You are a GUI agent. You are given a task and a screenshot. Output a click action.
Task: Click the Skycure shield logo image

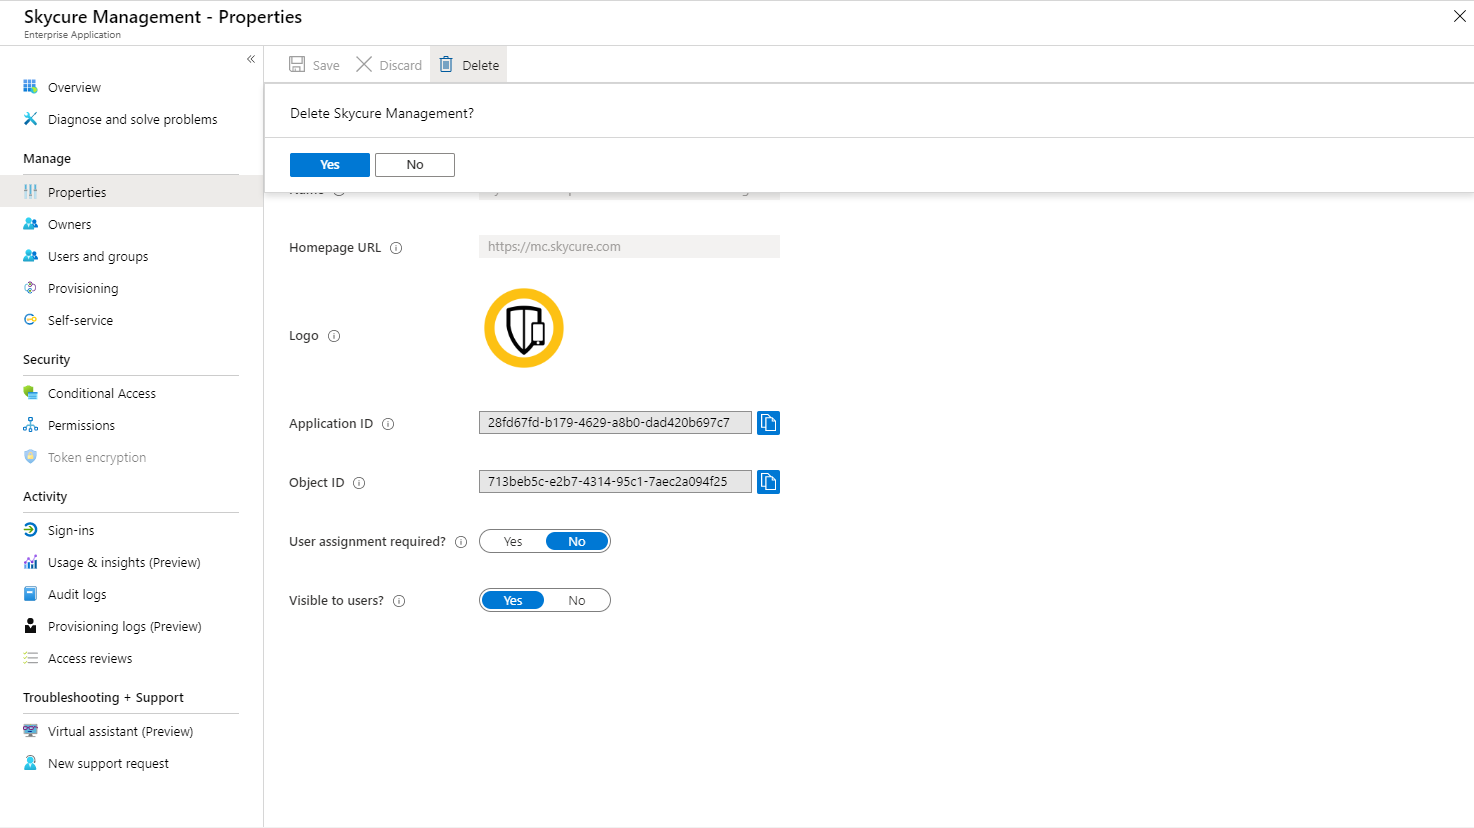[x=524, y=328]
